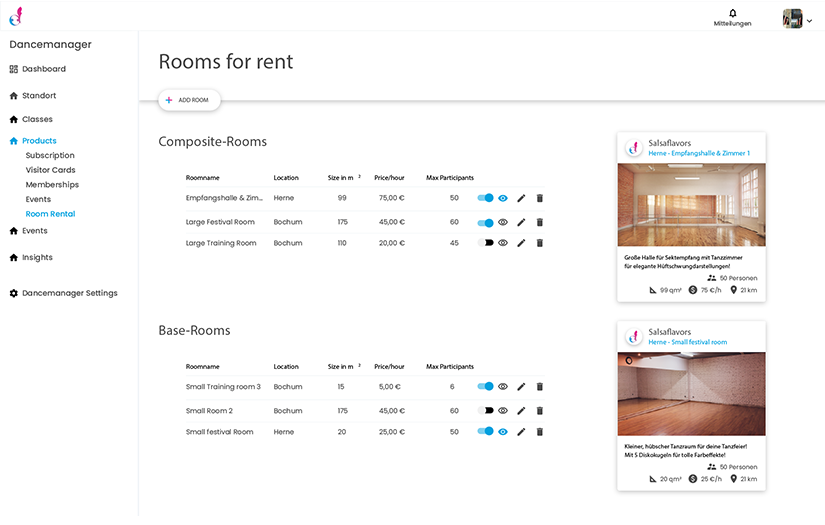Delete Large Training Room trash icon

(539, 243)
